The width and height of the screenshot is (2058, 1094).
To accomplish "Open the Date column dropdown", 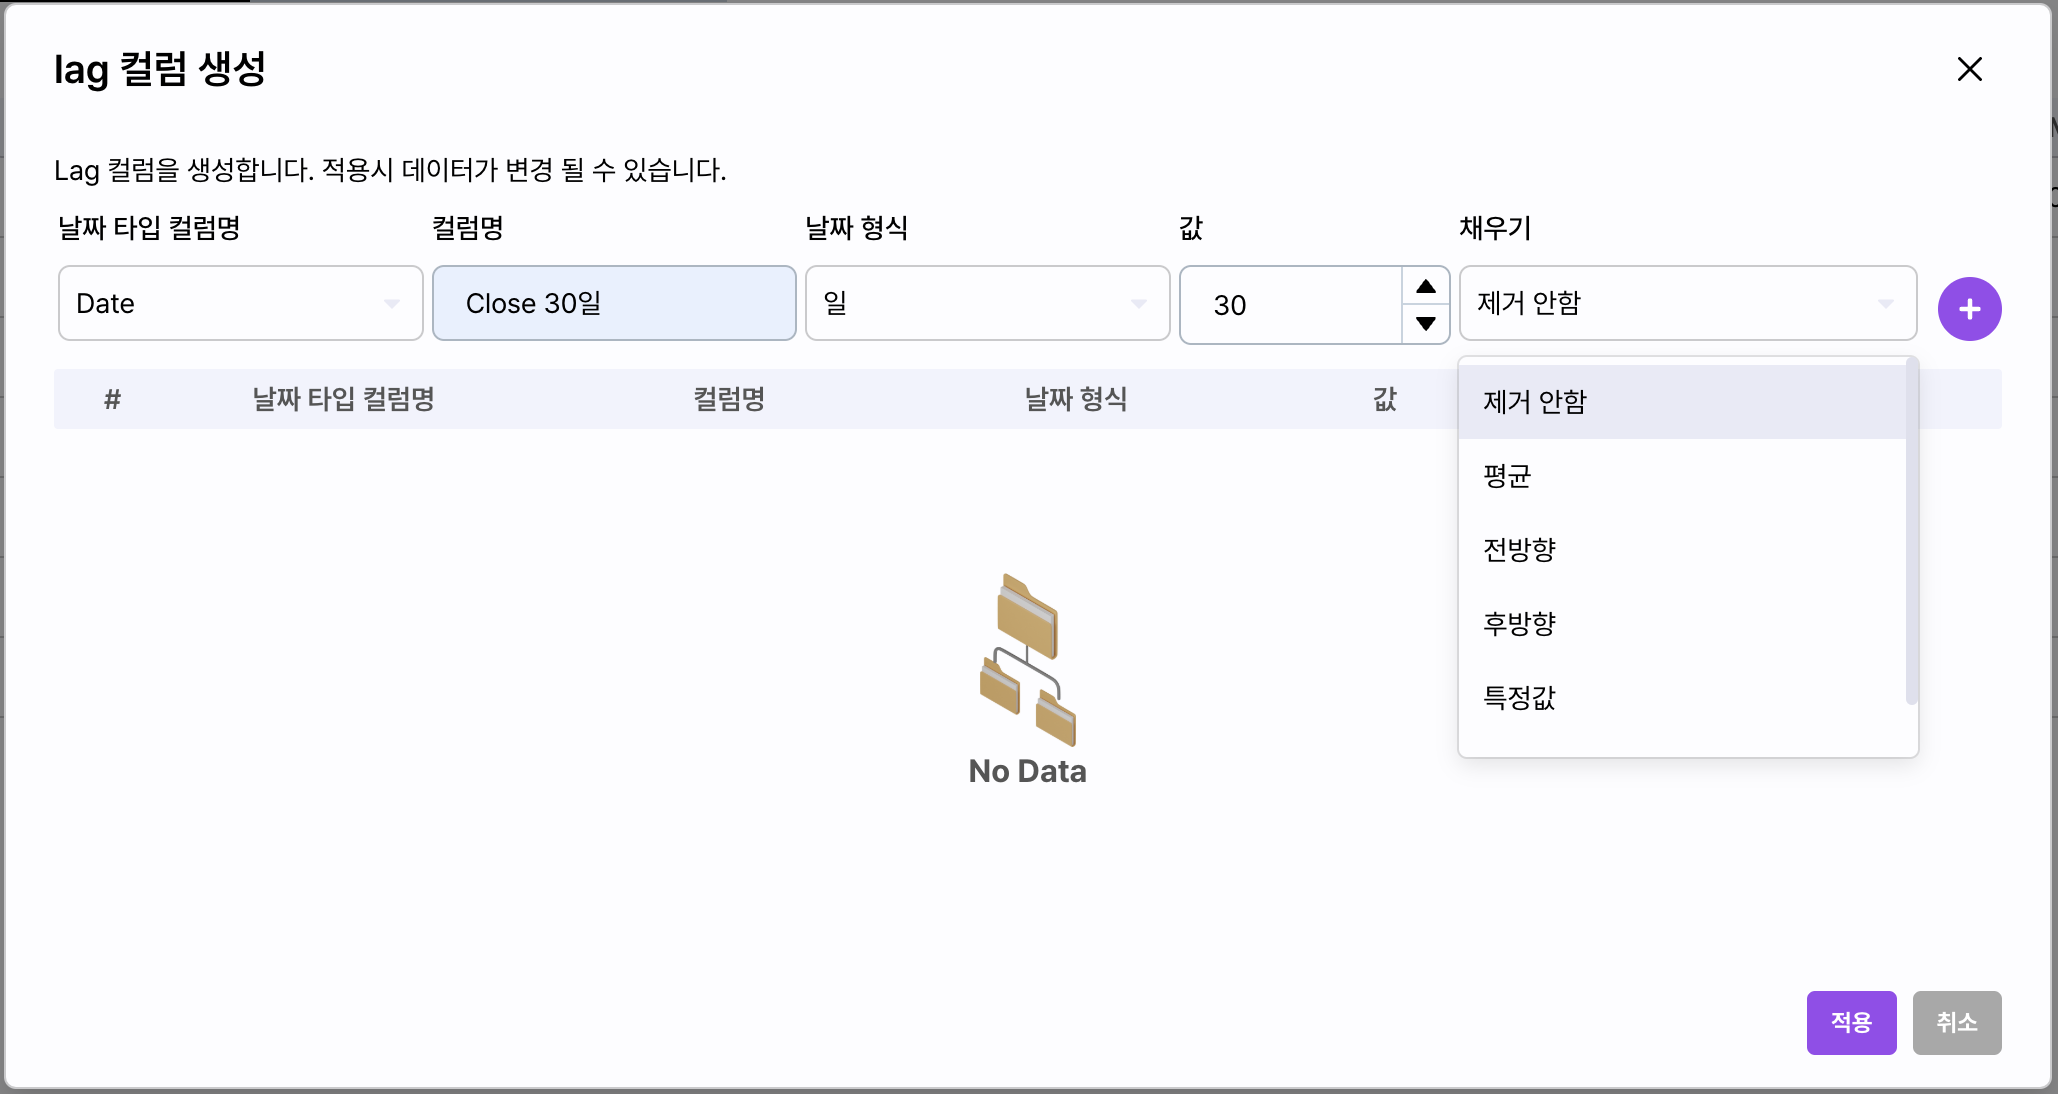I will click(x=241, y=303).
